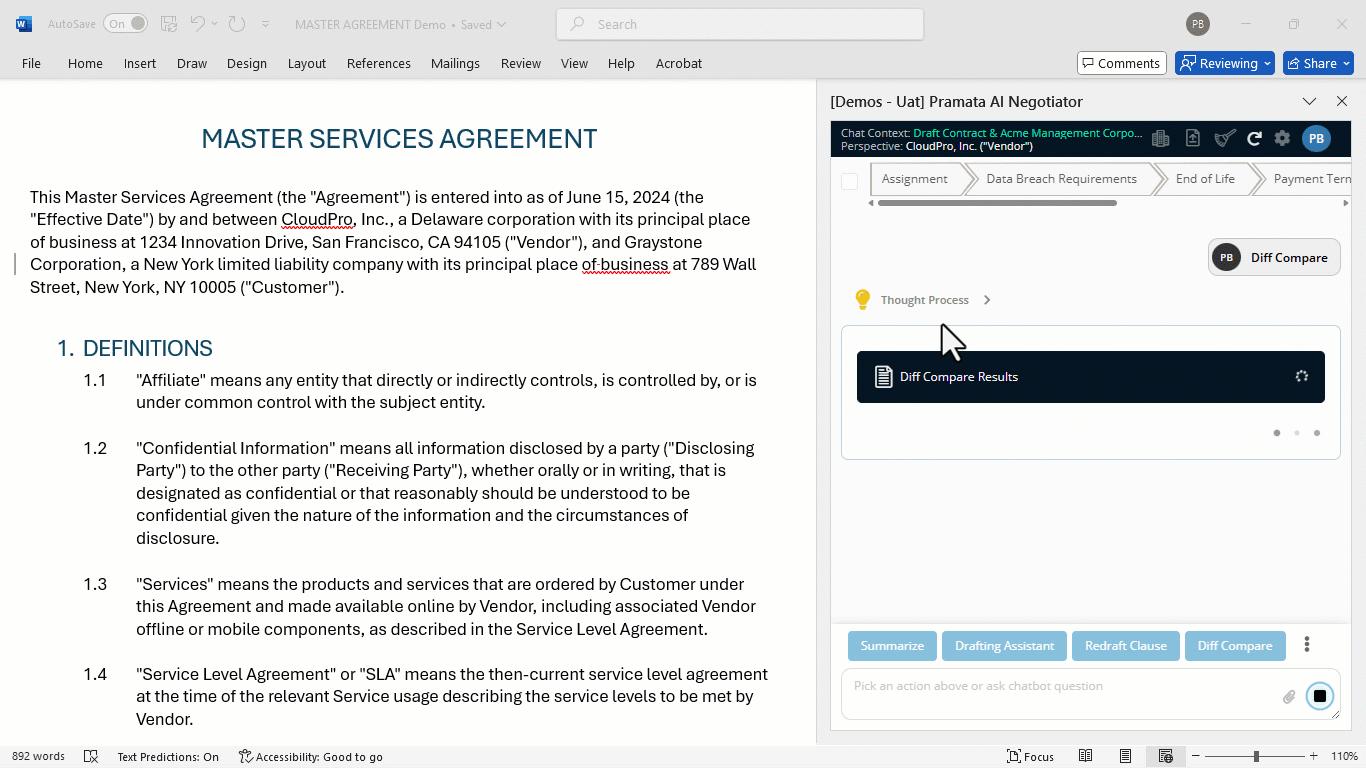This screenshot has width=1366, height=768.
Task: Tick the checkbox beside the Assignment step
Action: point(849,181)
